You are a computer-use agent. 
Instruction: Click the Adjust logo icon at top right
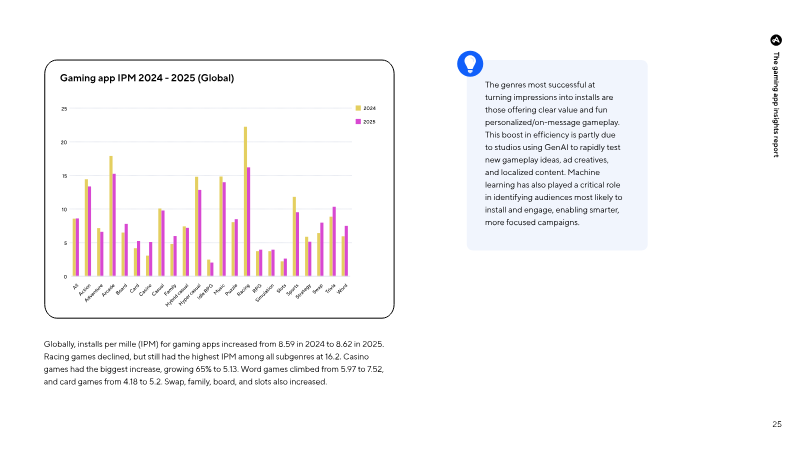click(x=776, y=40)
